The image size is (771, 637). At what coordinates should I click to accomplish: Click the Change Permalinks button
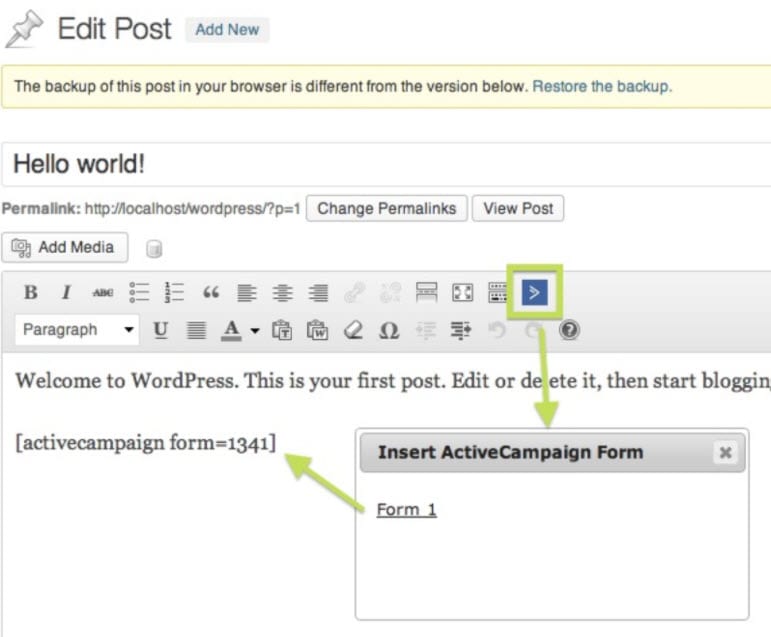[x=386, y=209]
